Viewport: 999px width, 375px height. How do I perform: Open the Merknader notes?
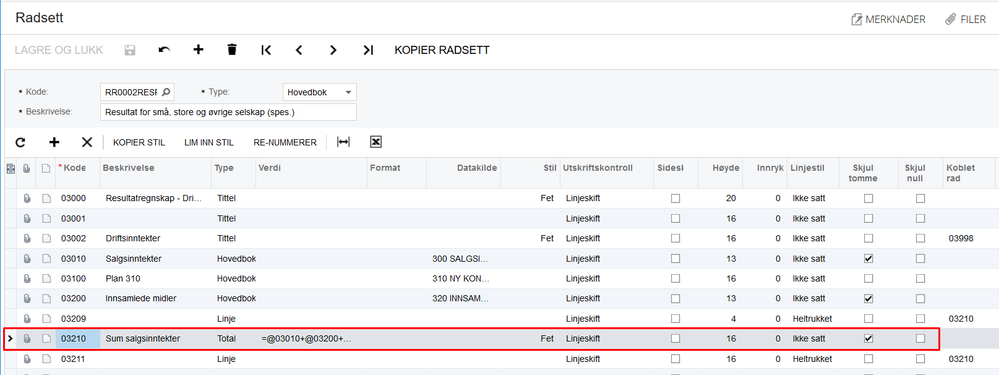888,19
